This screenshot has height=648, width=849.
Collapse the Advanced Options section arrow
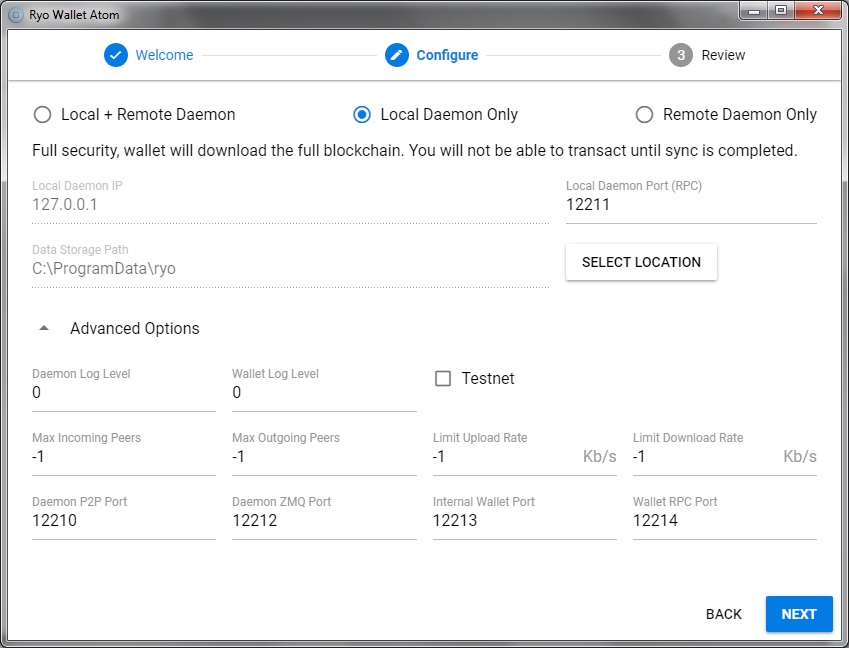pyautogui.click(x=44, y=328)
